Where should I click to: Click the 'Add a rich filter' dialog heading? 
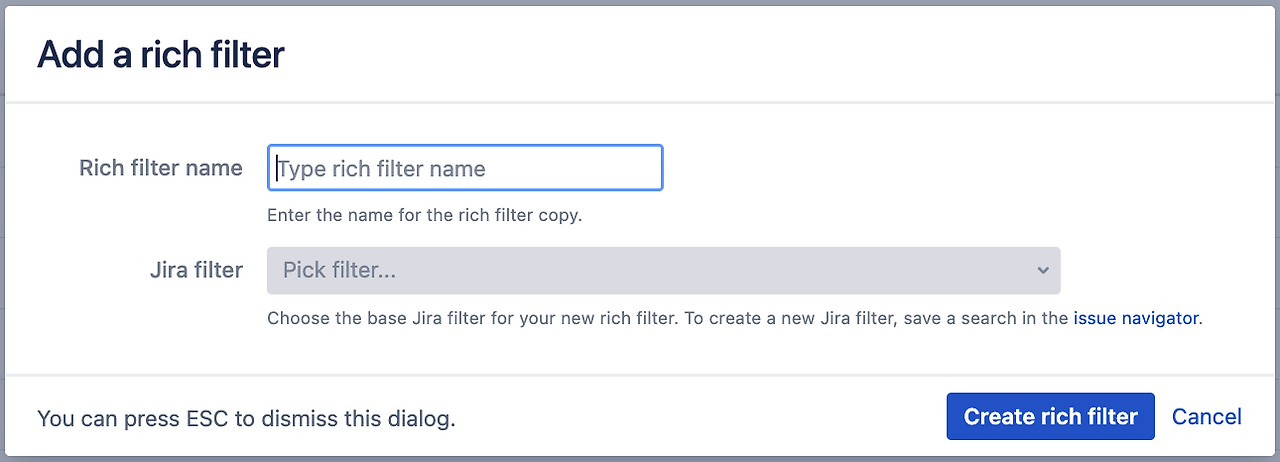tap(161, 54)
